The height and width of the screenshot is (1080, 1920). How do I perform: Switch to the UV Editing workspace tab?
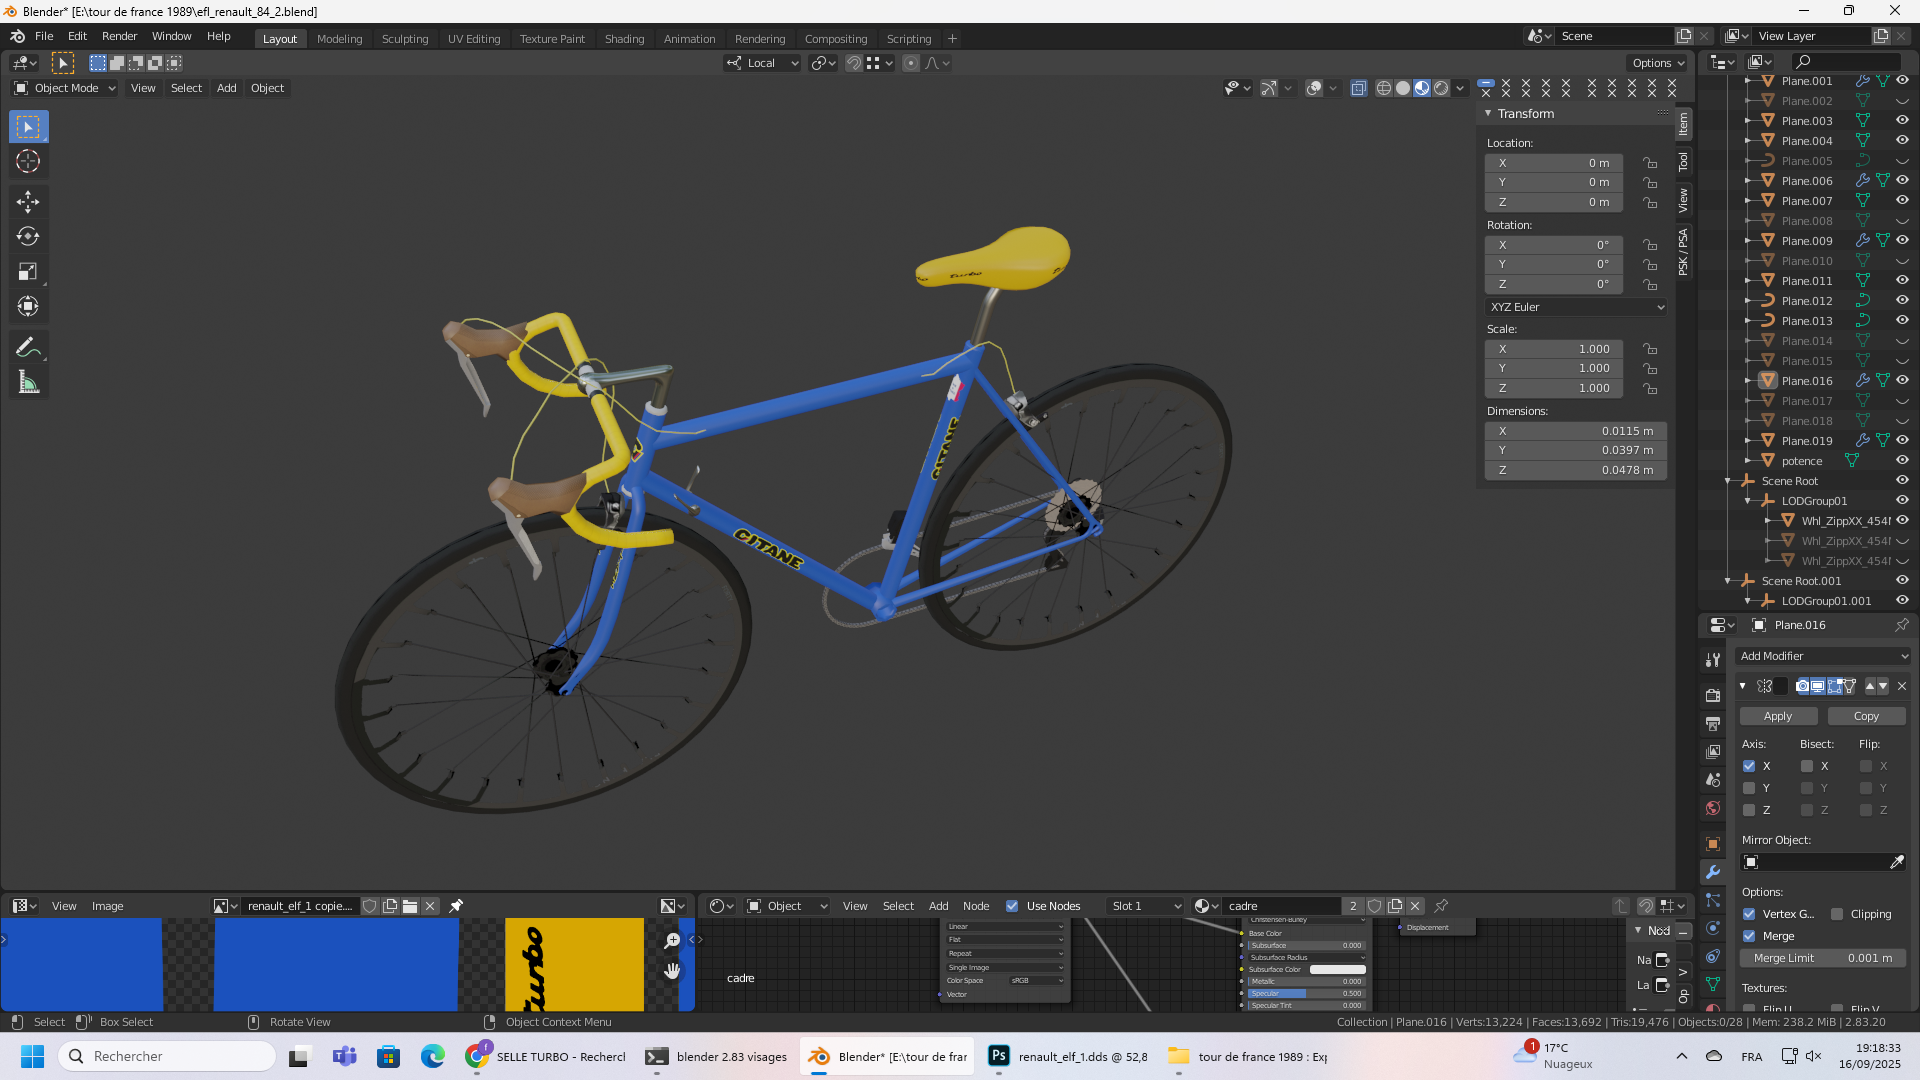click(473, 39)
